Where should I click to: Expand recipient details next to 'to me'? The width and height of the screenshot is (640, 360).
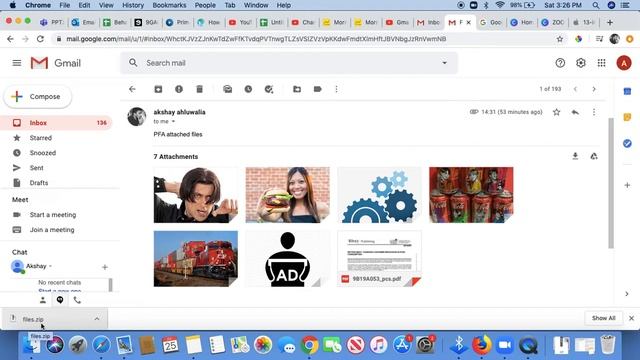pos(173,122)
